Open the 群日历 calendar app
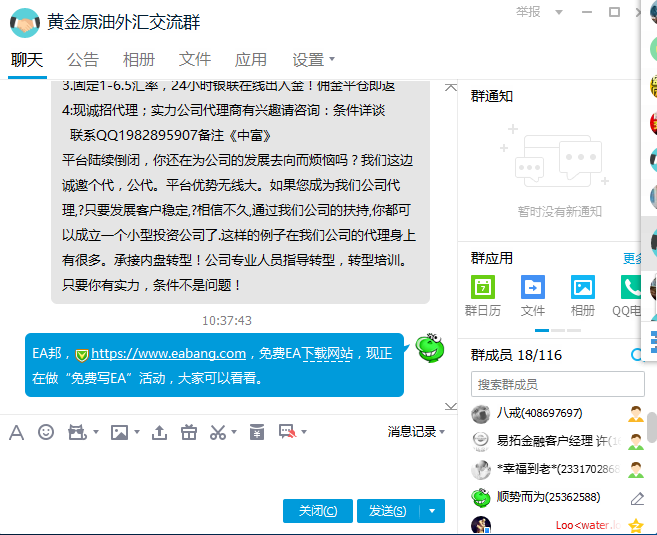This screenshot has height=535, width=657. click(483, 287)
